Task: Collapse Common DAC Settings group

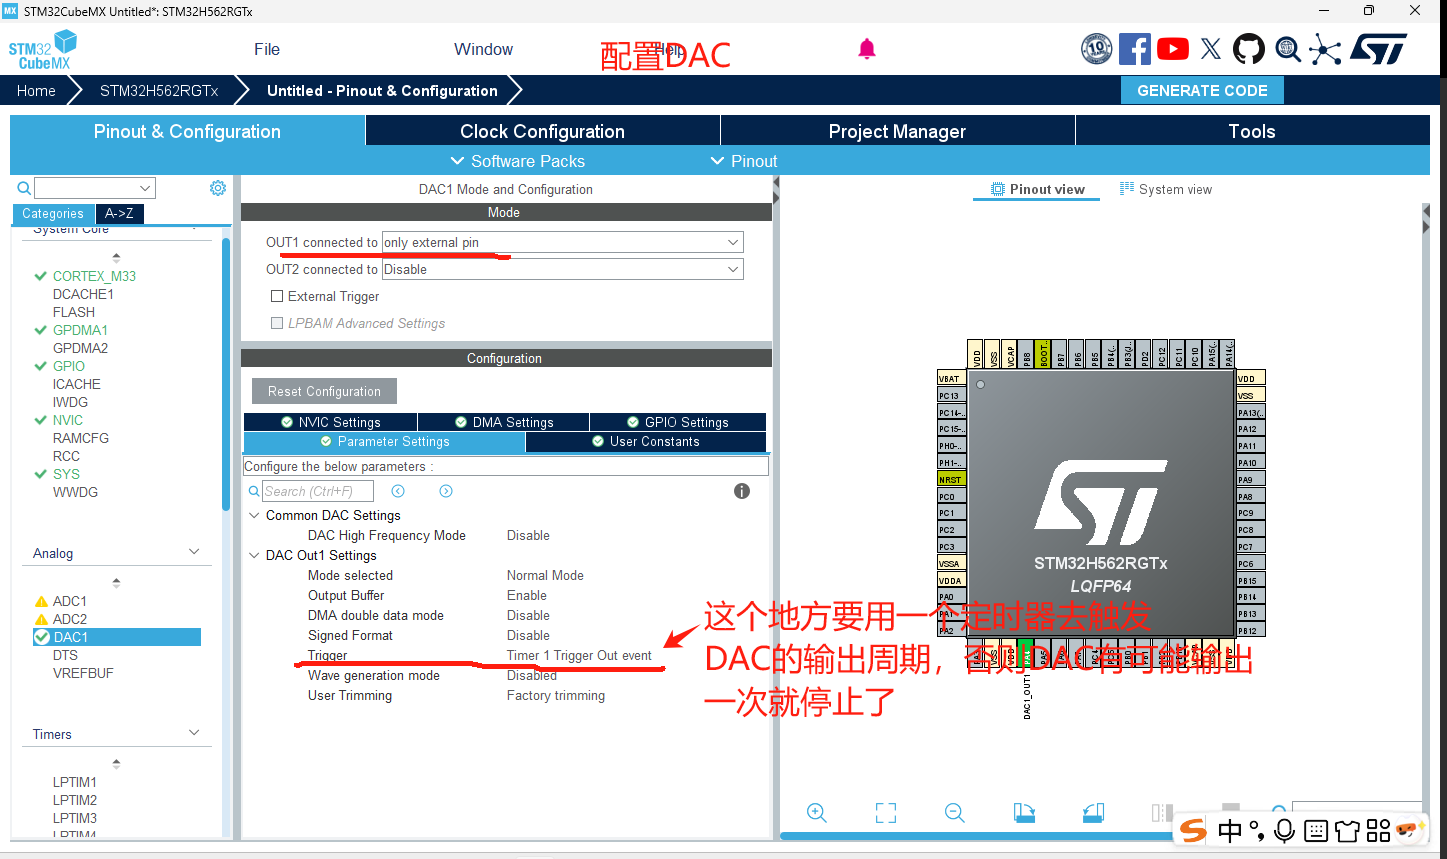Action: [x=253, y=515]
